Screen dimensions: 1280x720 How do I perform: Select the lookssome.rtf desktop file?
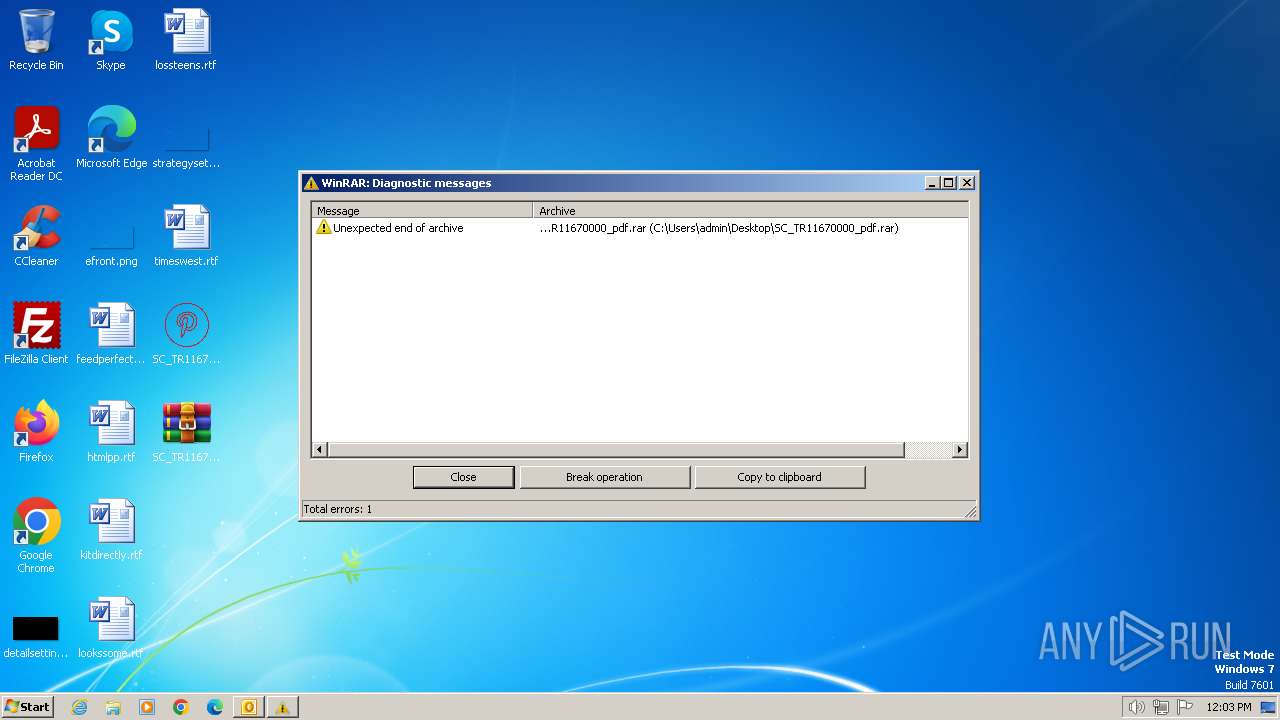(x=111, y=629)
